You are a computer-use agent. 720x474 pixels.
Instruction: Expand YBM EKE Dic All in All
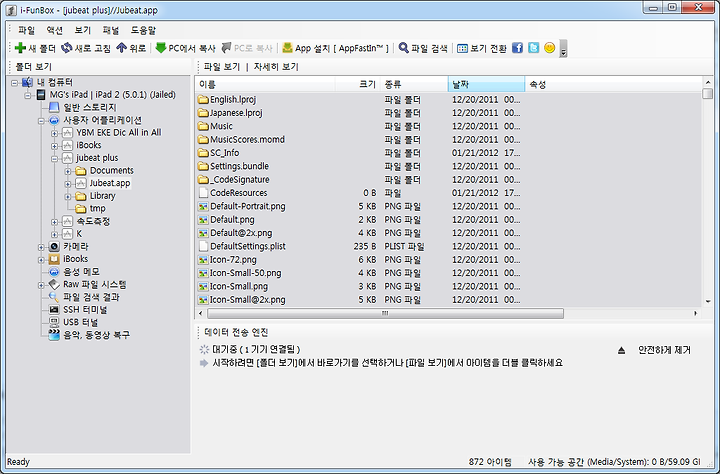point(54,133)
